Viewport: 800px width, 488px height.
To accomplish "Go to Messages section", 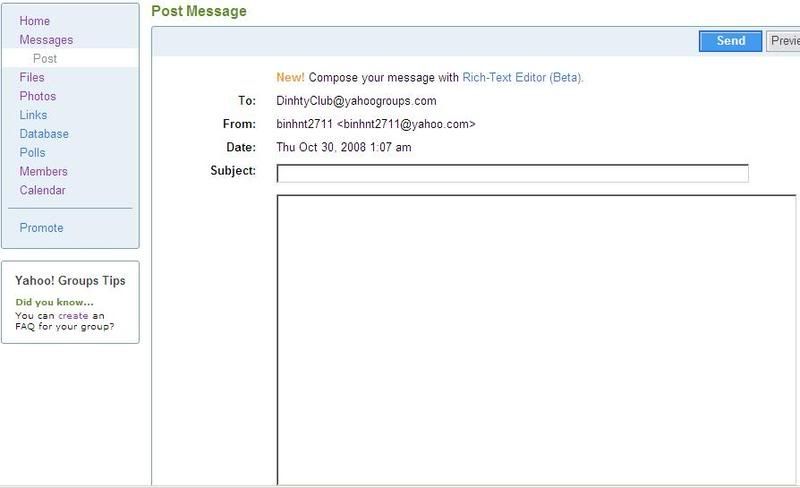I will click(46, 40).
